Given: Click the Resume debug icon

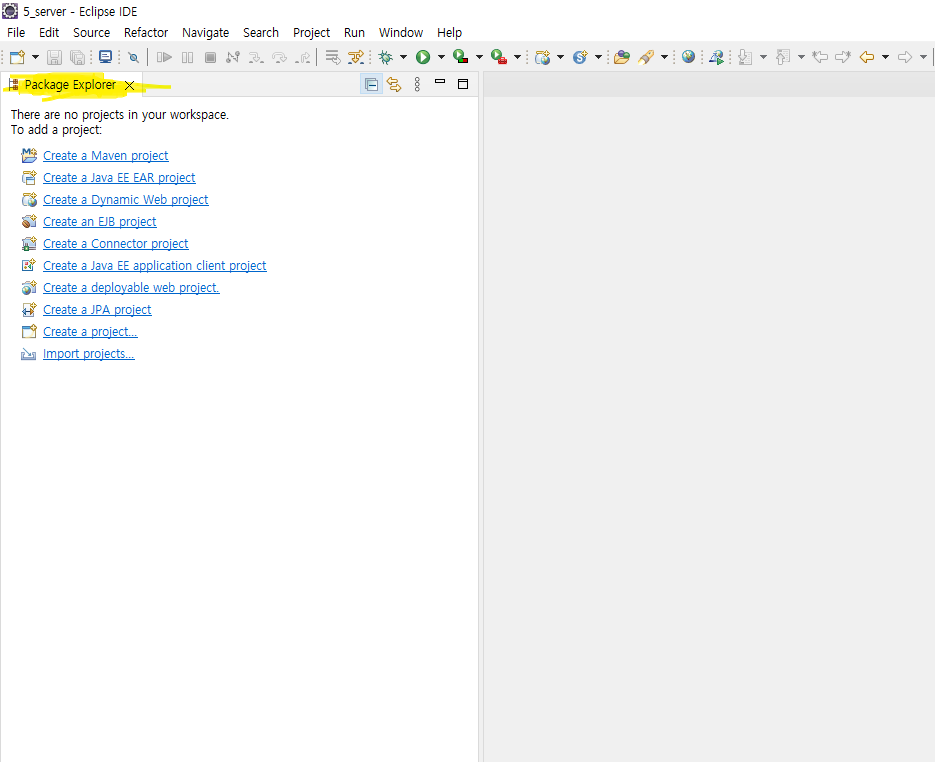Looking at the screenshot, I should (164, 57).
